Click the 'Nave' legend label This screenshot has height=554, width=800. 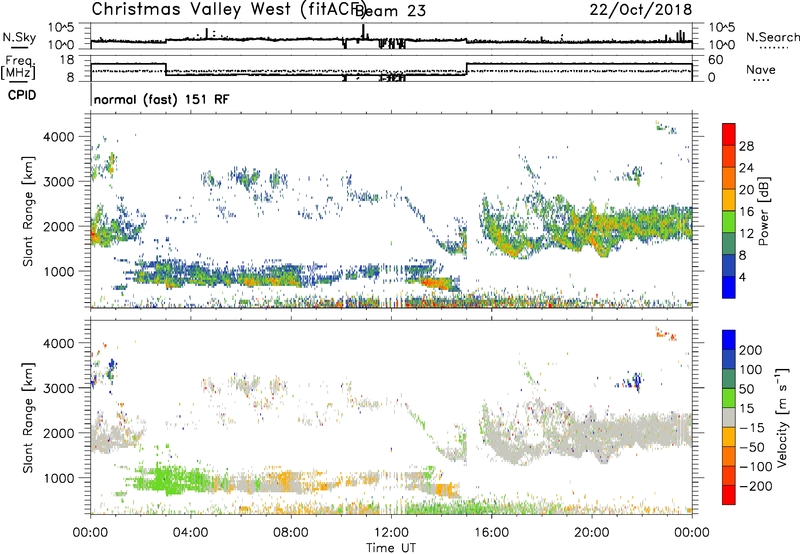761,70
